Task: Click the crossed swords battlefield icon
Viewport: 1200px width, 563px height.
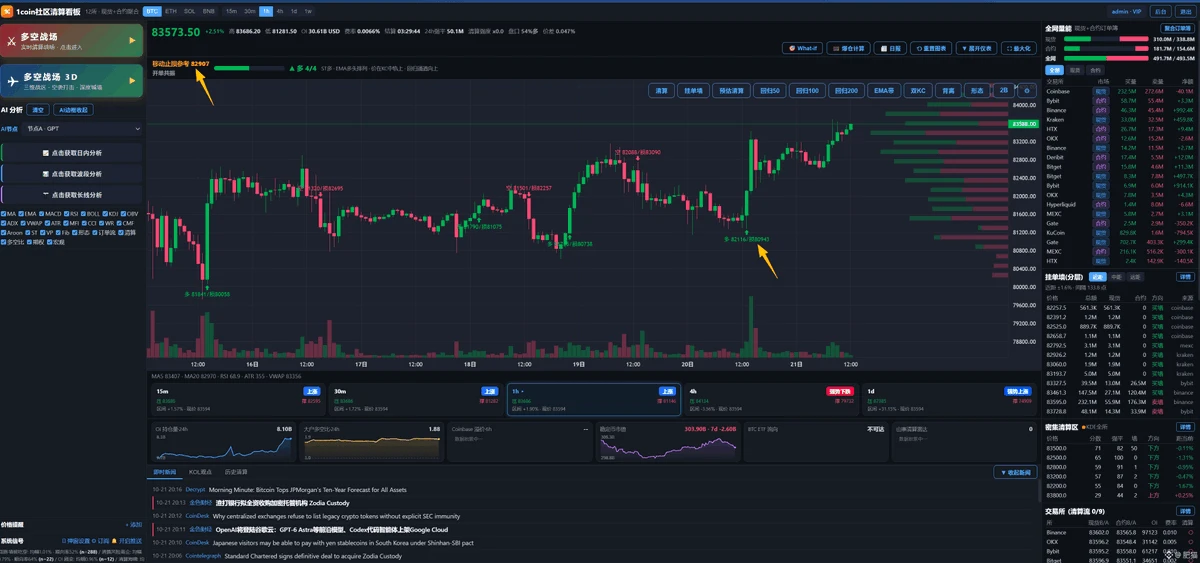Action: click(x=11, y=41)
